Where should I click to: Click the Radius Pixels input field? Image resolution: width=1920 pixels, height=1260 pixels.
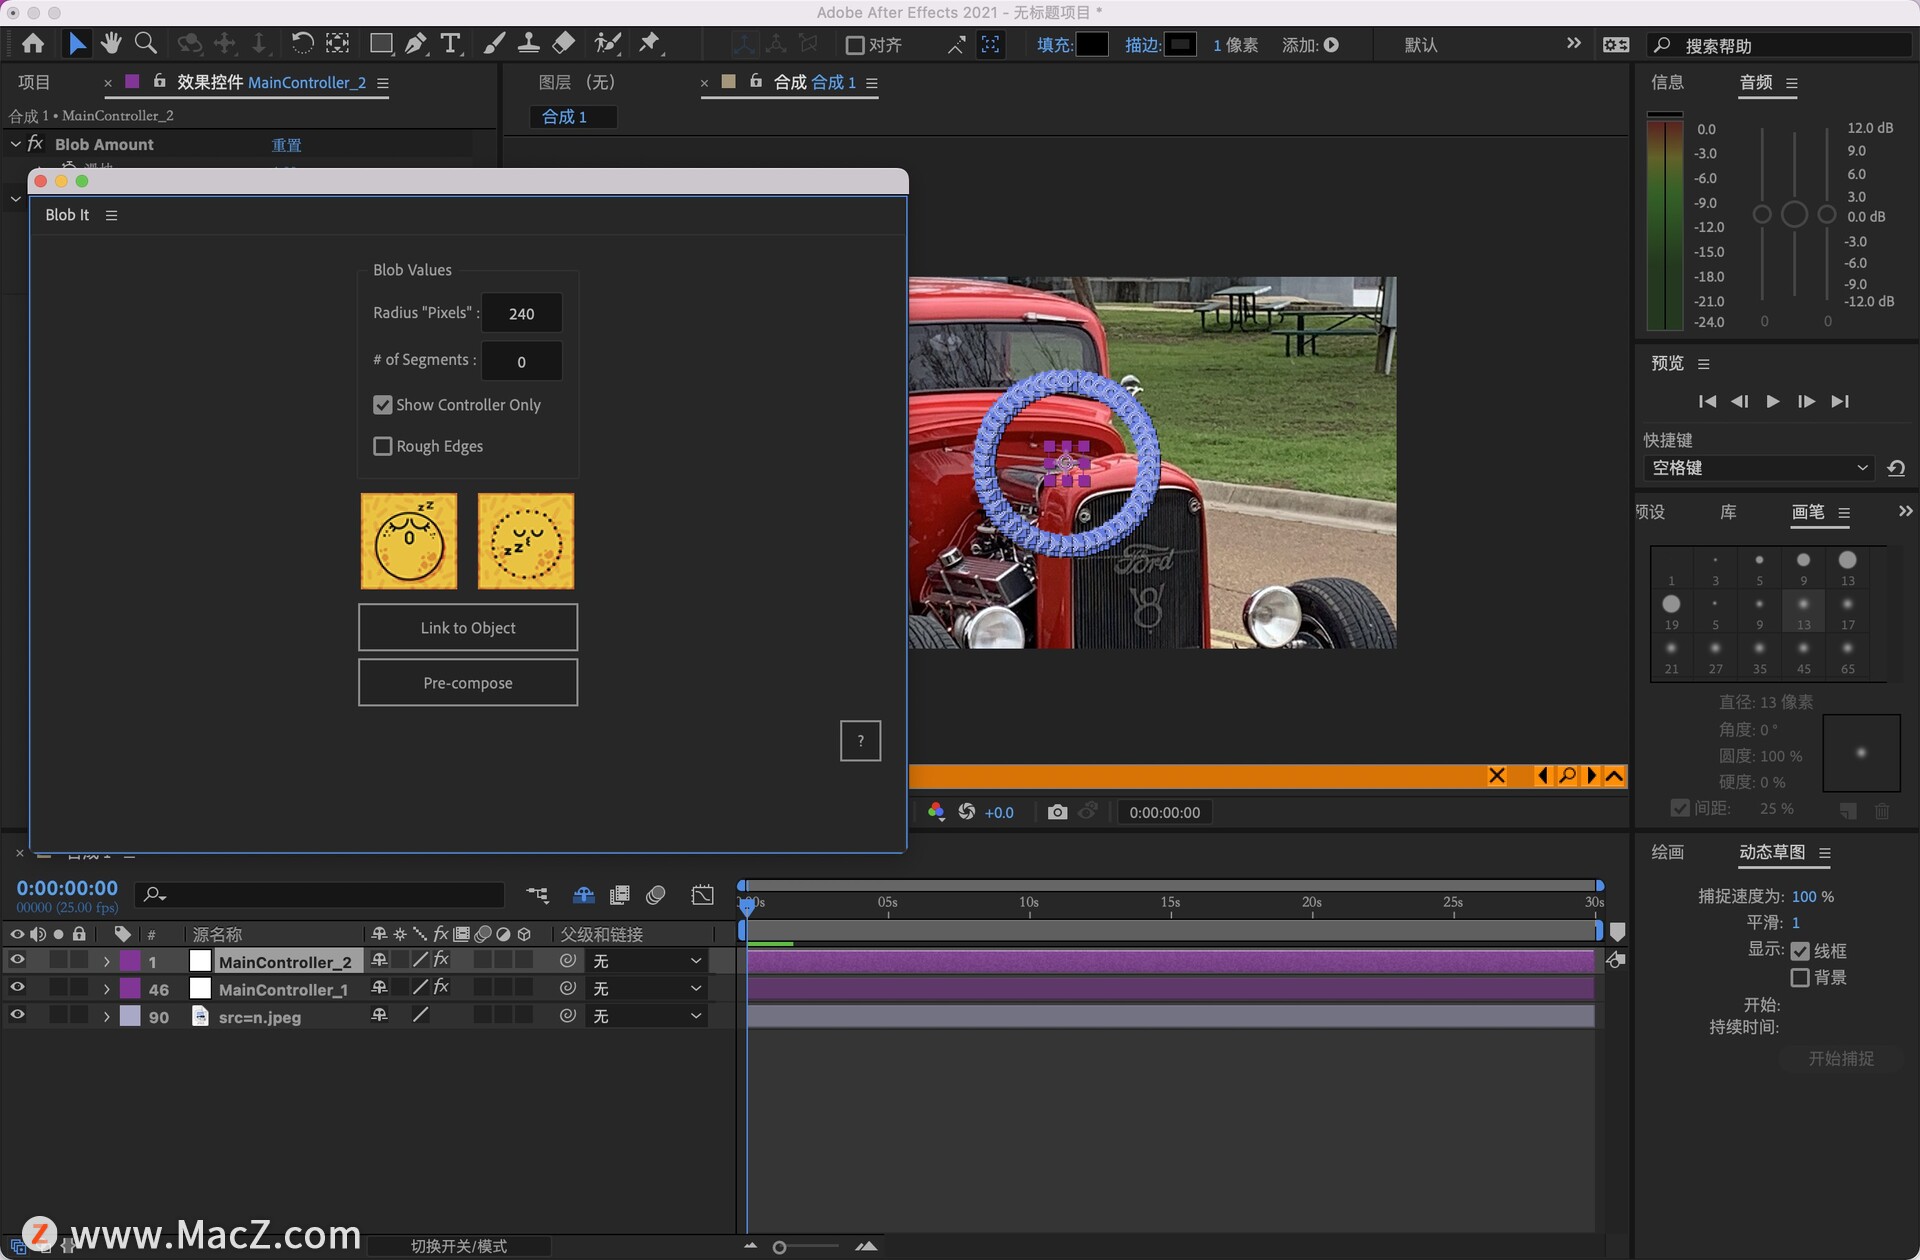click(521, 313)
